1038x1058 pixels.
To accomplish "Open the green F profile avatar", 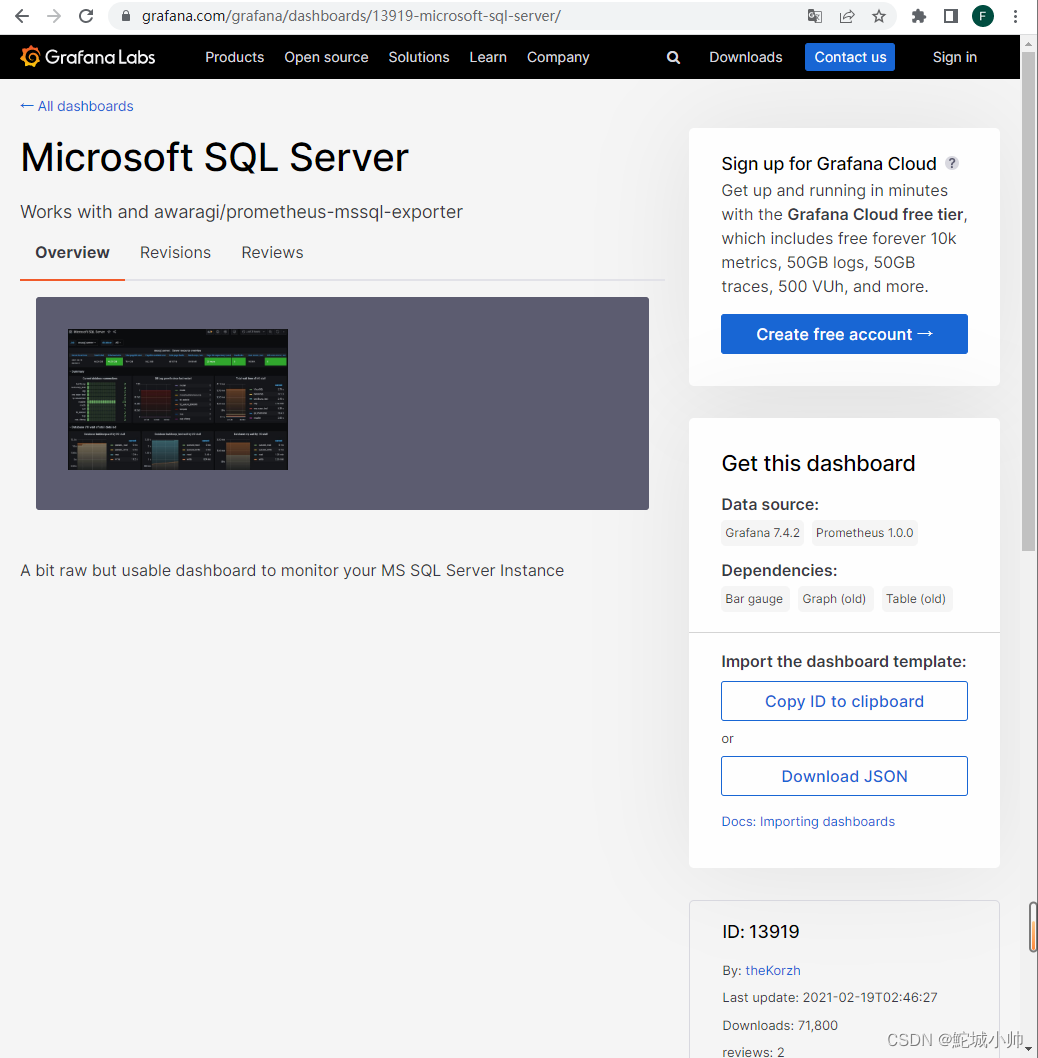I will 983,16.
